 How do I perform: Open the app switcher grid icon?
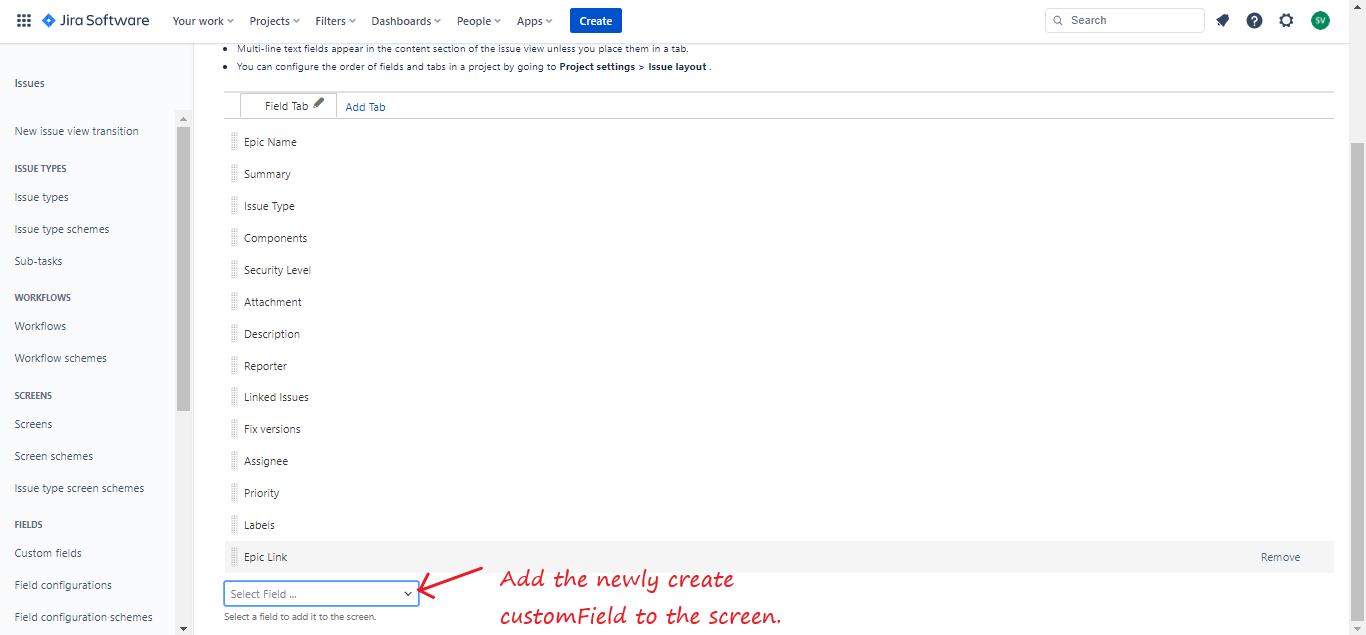pos(24,20)
